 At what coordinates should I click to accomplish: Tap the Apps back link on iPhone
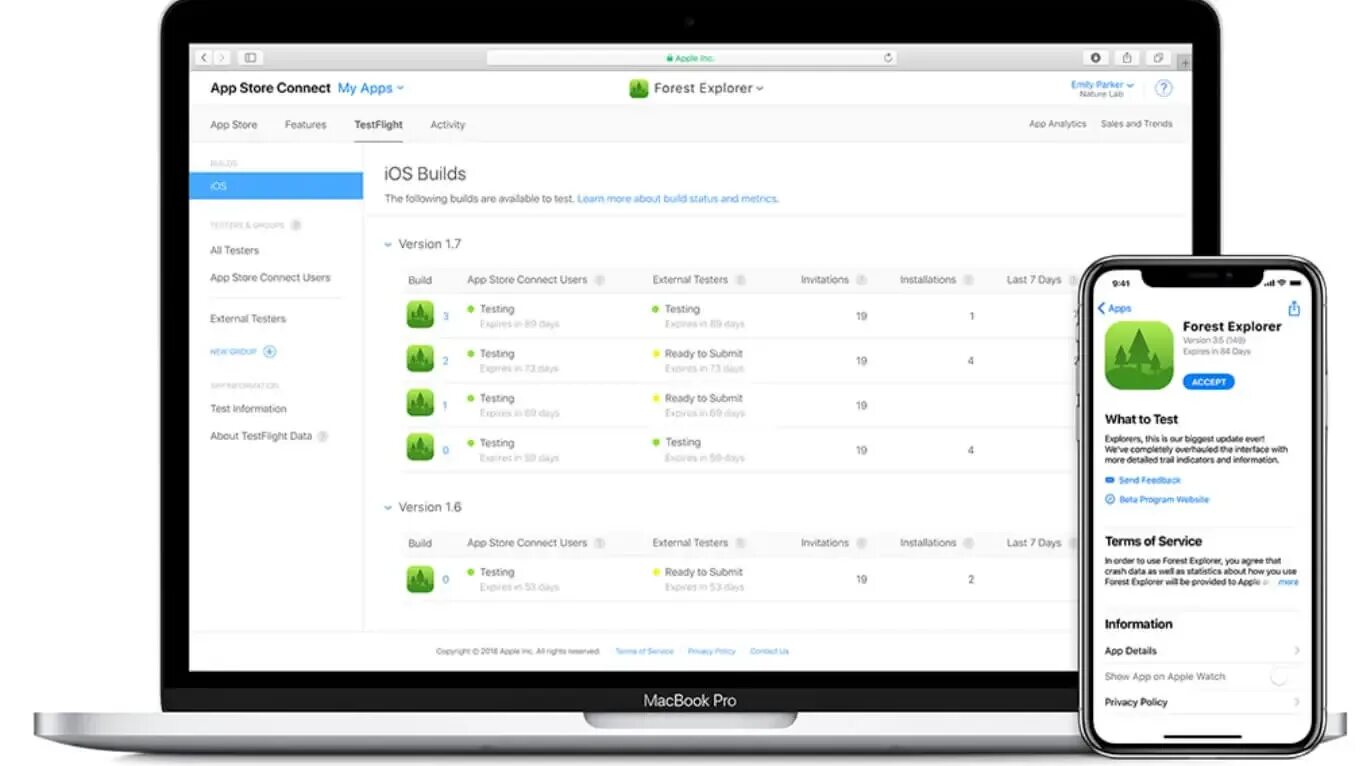pos(1114,308)
